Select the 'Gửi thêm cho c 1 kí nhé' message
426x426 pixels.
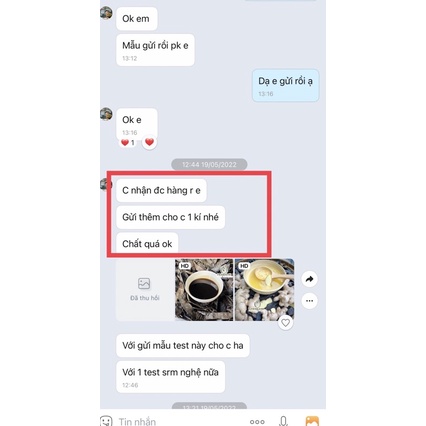pyautogui.click(x=170, y=217)
